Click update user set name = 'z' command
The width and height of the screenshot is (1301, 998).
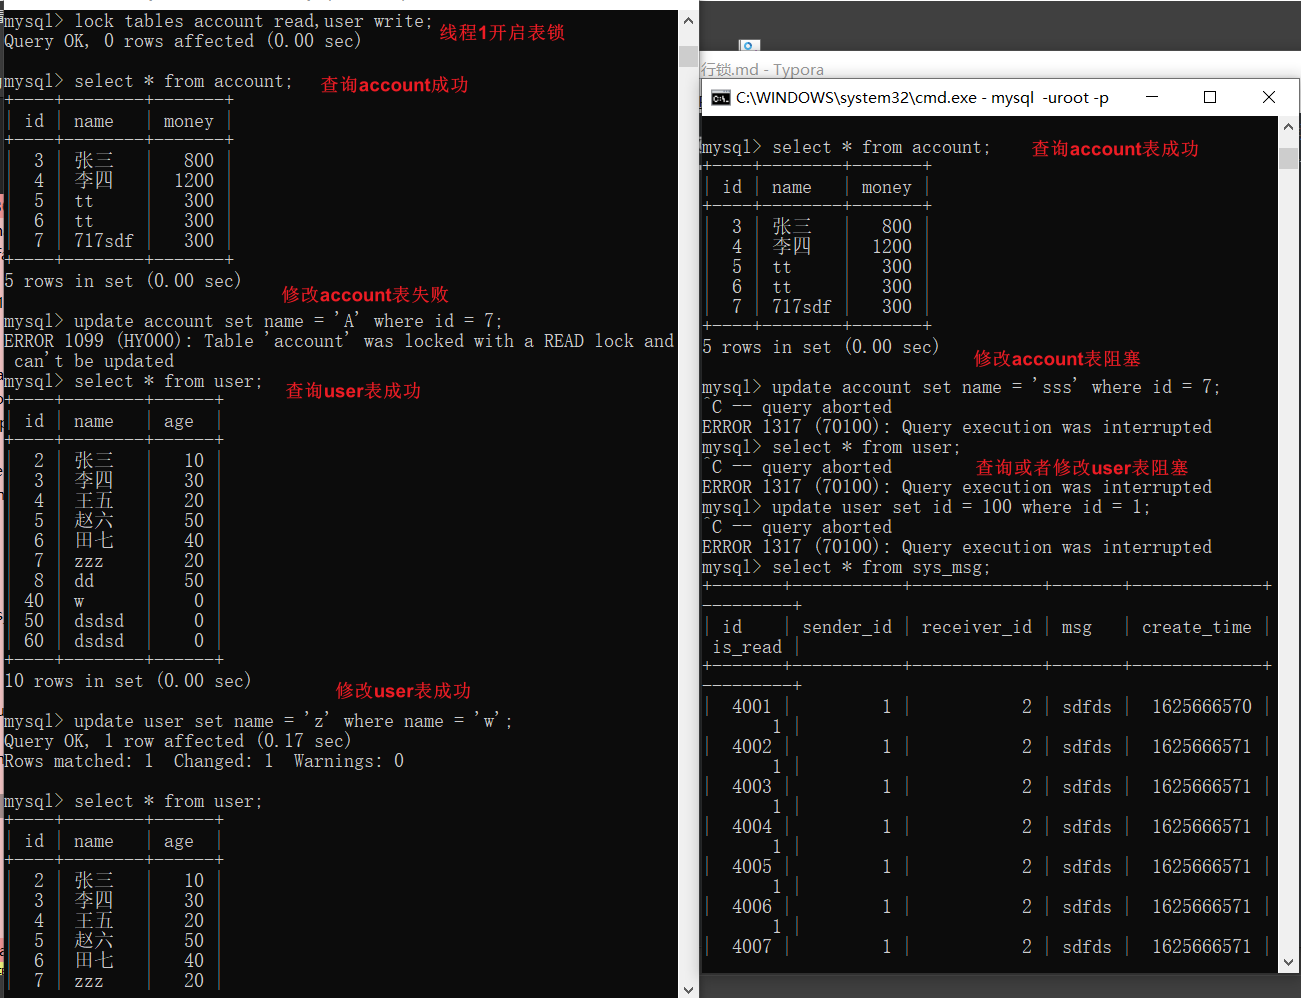(x=293, y=721)
